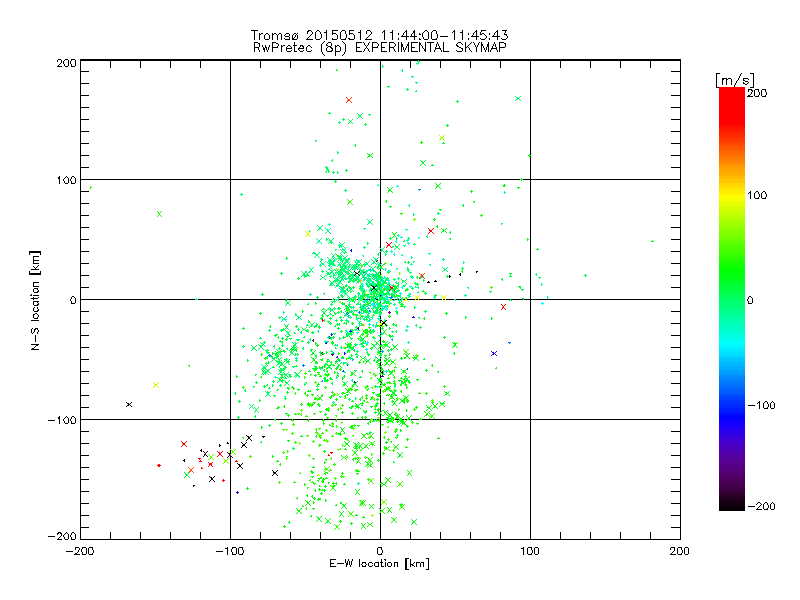
Task: Click the lone blue X data marker
Action: coord(494,354)
